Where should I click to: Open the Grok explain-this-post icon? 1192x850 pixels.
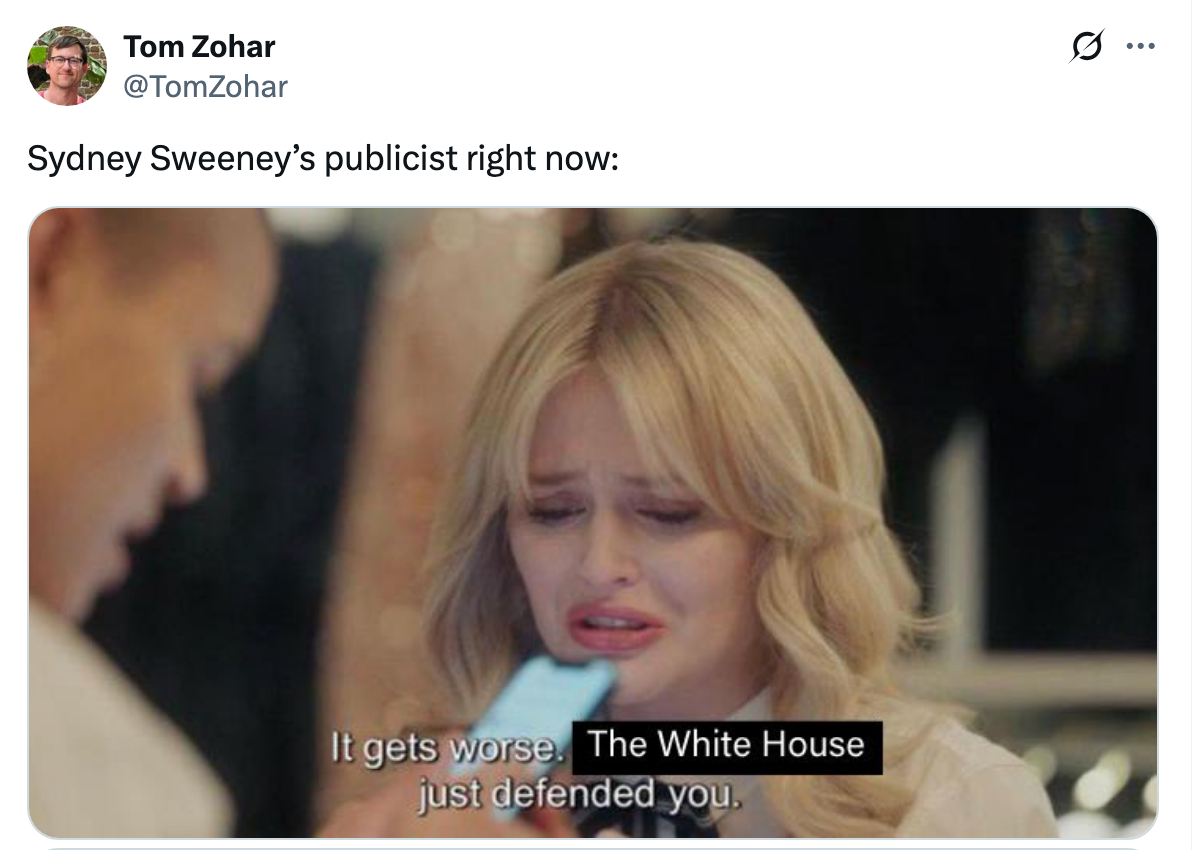[1086, 46]
